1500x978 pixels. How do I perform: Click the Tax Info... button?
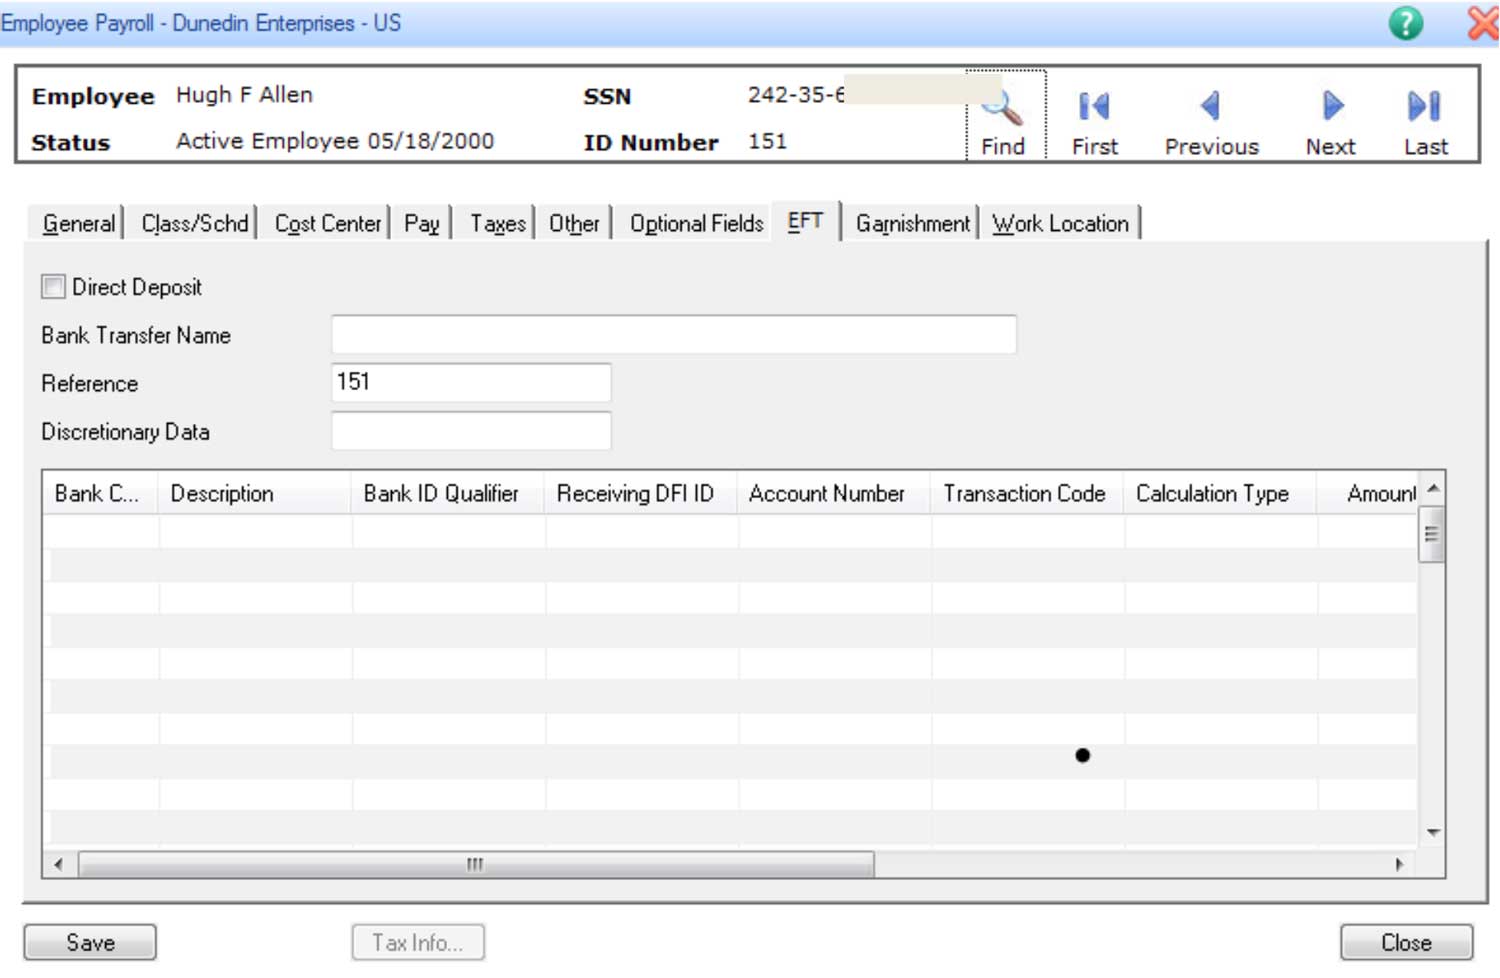[x=418, y=942]
